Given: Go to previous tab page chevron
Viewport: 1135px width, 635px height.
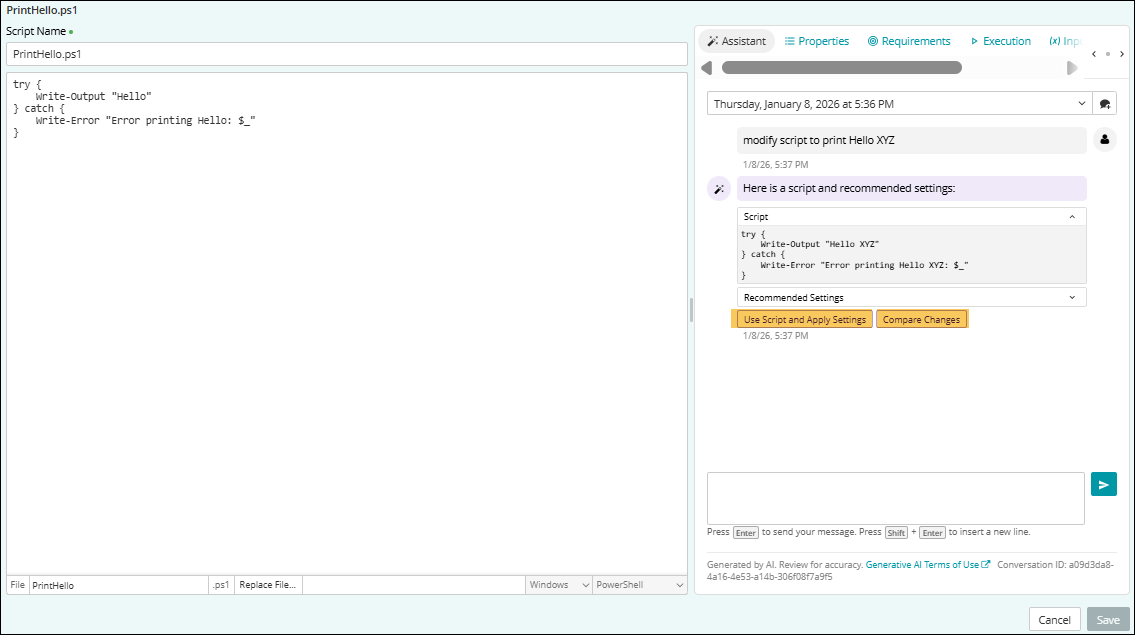Looking at the screenshot, I should 1094,54.
